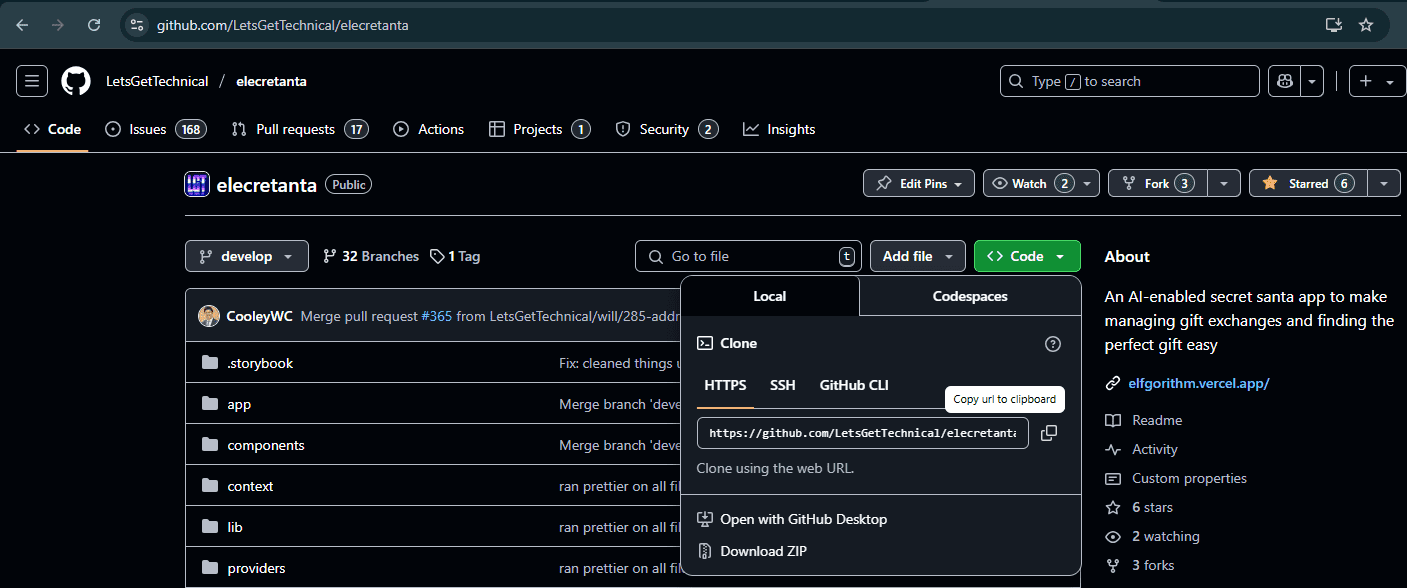Viewport: 1407px width, 588px height.
Task: Open the Issues tab
Action: (155, 129)
